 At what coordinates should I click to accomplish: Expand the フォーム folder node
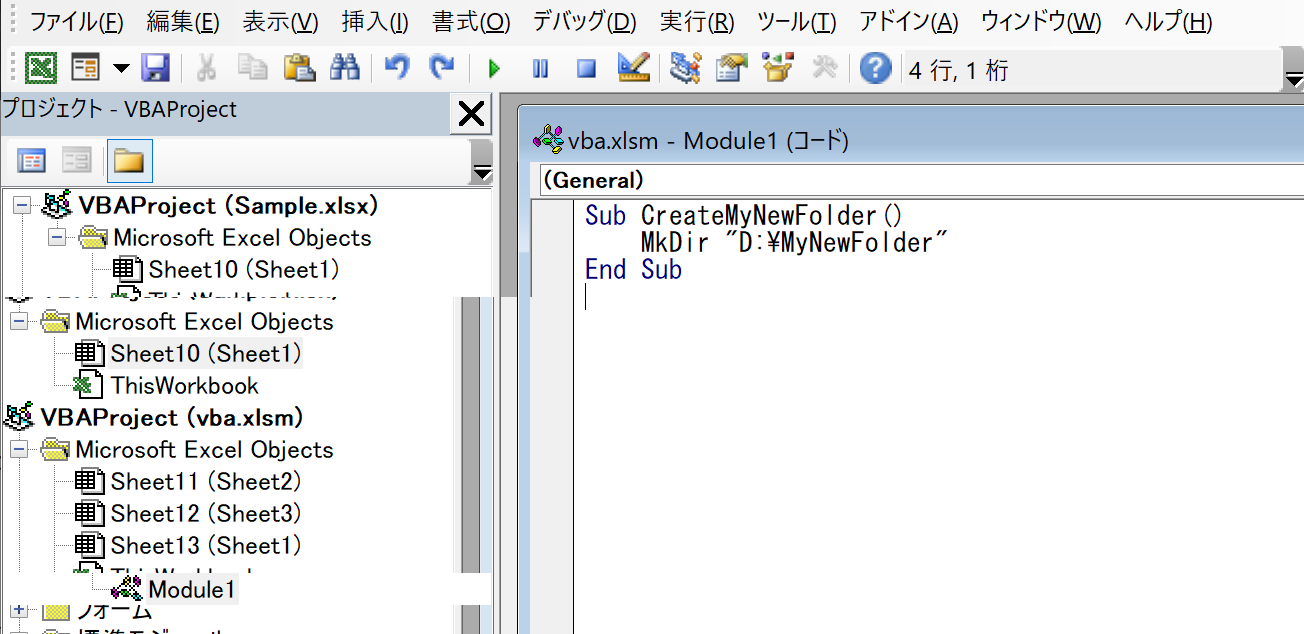point(19,610)
